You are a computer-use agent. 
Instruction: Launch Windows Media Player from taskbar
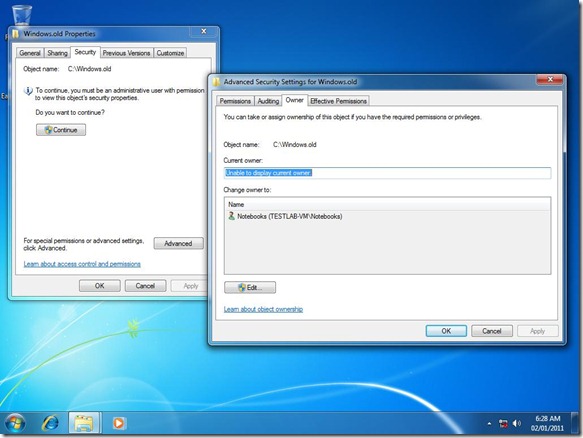tap(119, 423)
